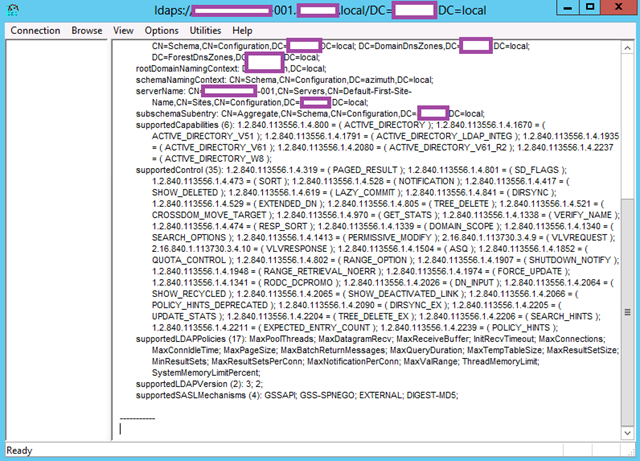Viewport: 640px width, 461px height.
Task: Click the 'SystemMemoryLimitPercent' text
Action: [x=205, y=373]
